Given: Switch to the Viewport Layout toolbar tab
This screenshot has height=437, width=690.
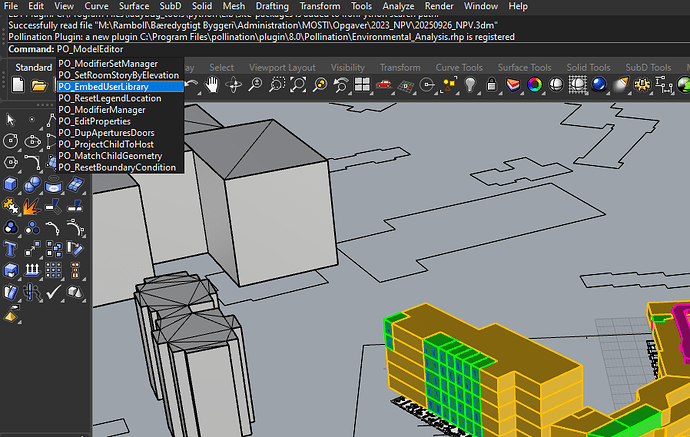Looking at the screenshot, I should click(x=282, y=68).
